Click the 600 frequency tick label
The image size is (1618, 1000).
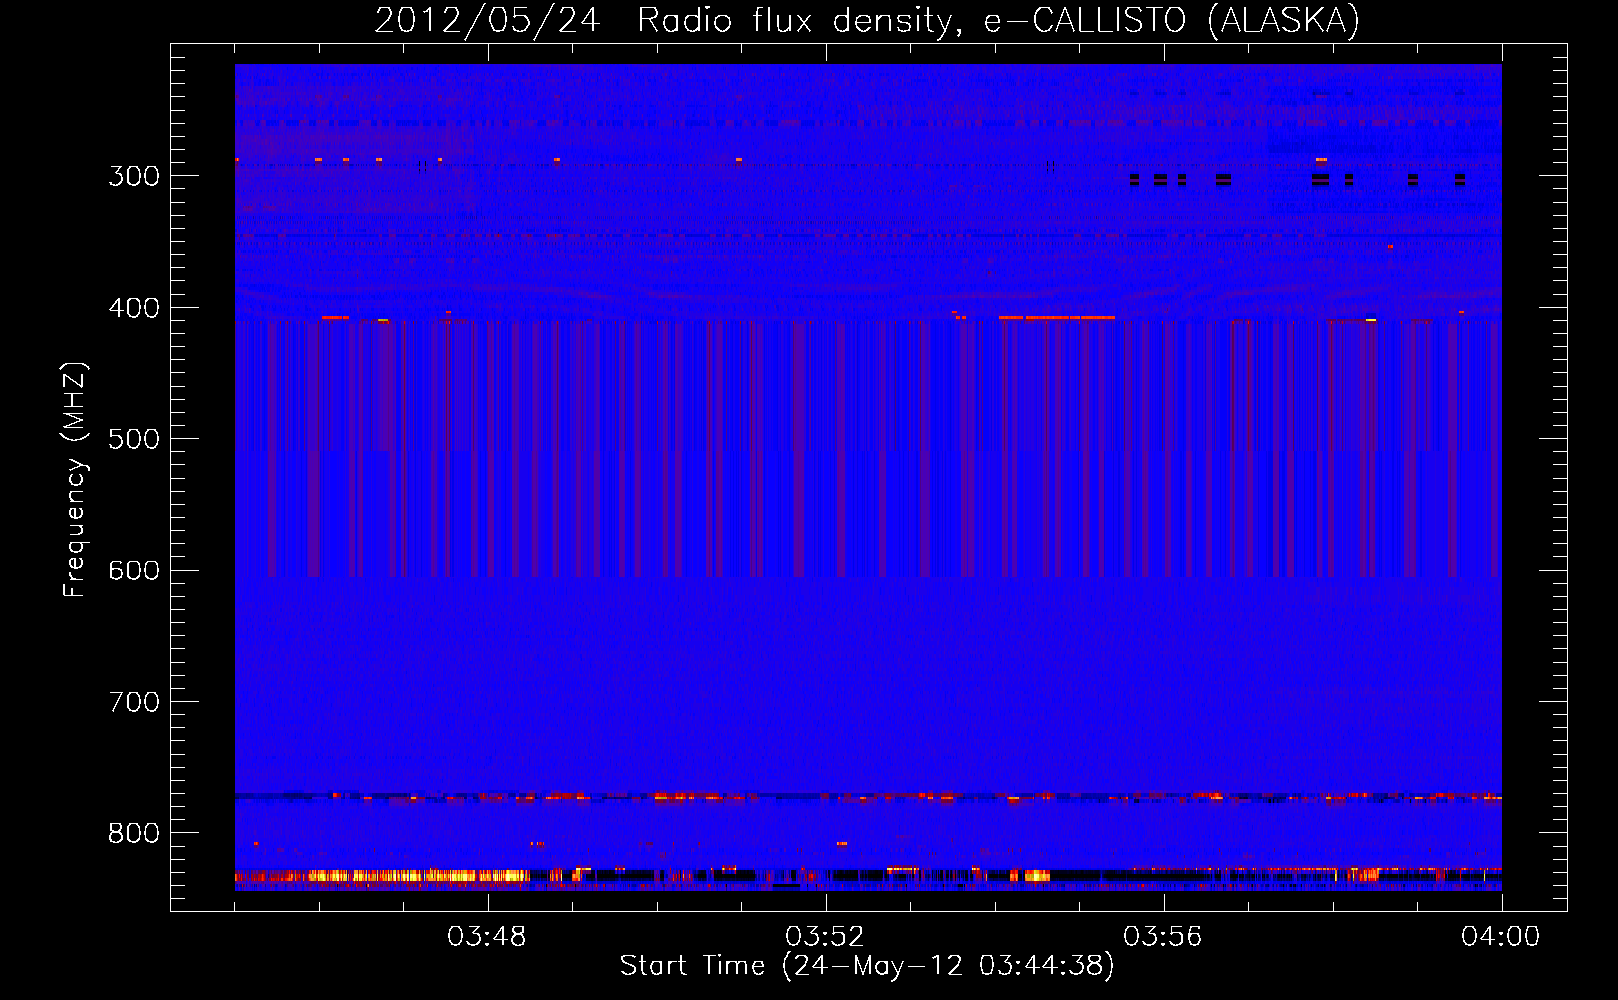tap(134, 571)
